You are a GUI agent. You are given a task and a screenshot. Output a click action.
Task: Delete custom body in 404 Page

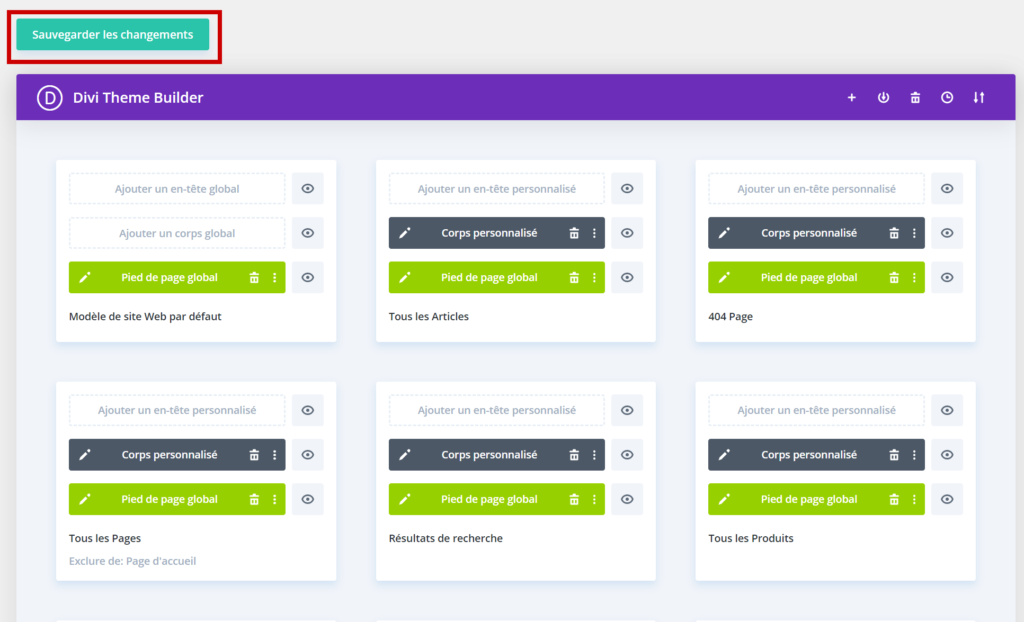pos(894,233)
